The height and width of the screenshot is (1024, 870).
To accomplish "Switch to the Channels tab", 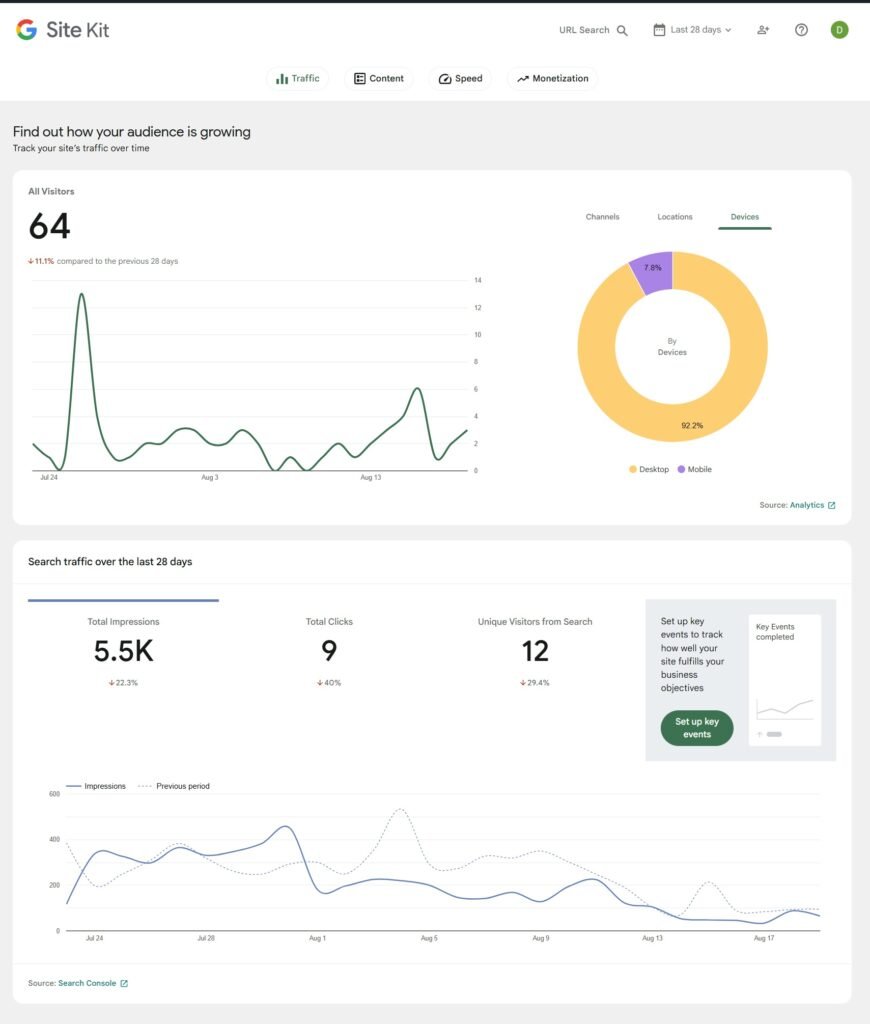I will point(602,216).
